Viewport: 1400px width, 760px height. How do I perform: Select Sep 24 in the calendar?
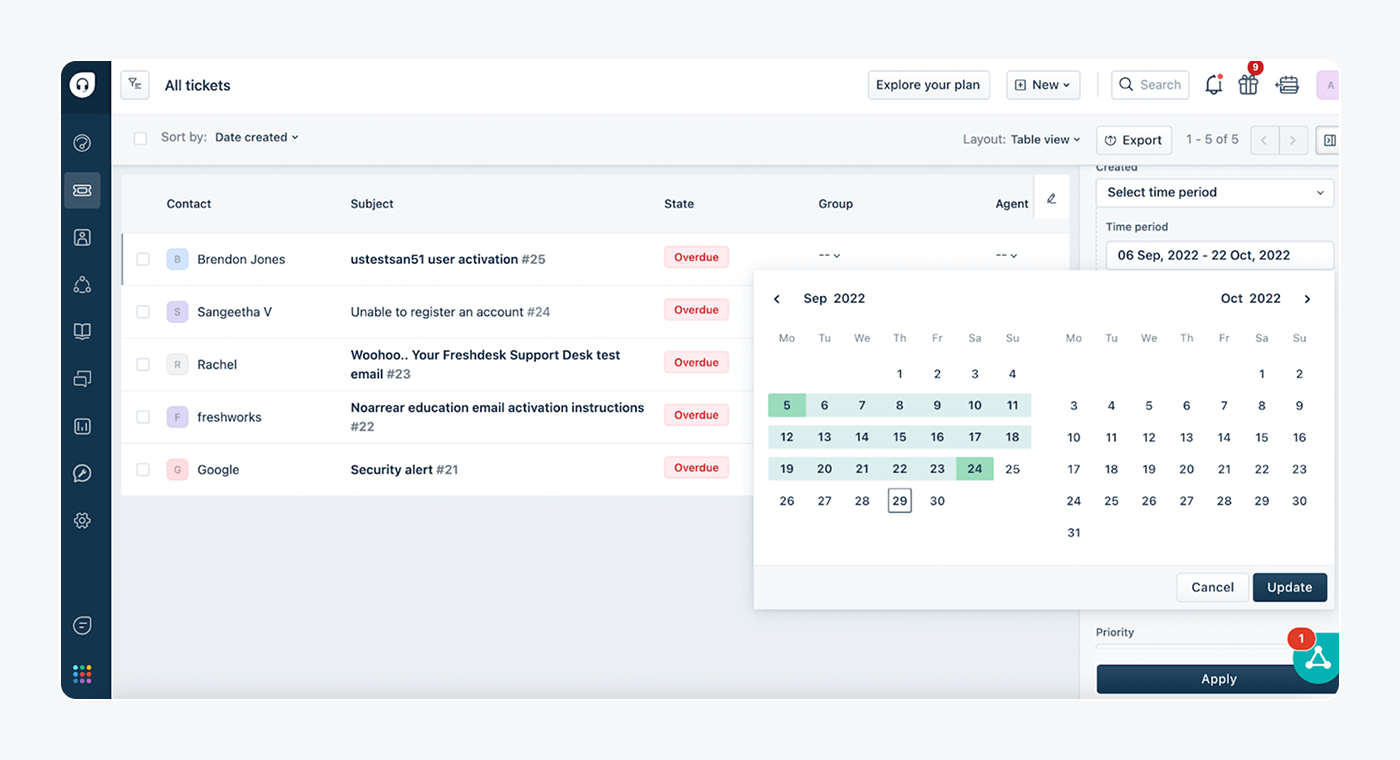point(975,468)
